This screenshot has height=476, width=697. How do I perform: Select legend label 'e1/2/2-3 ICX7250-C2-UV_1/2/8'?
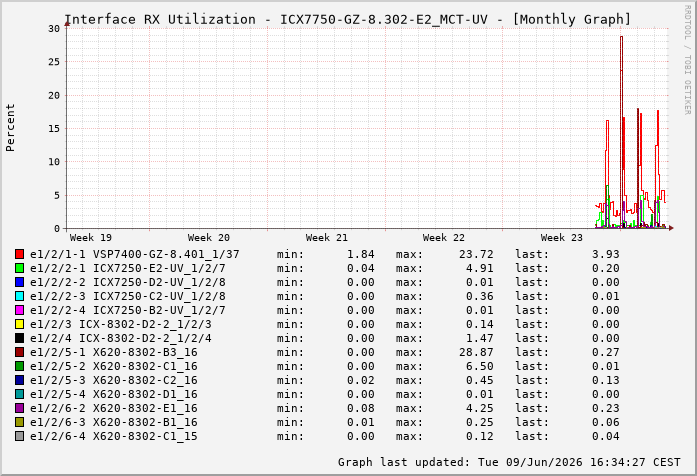coord(128,296)
